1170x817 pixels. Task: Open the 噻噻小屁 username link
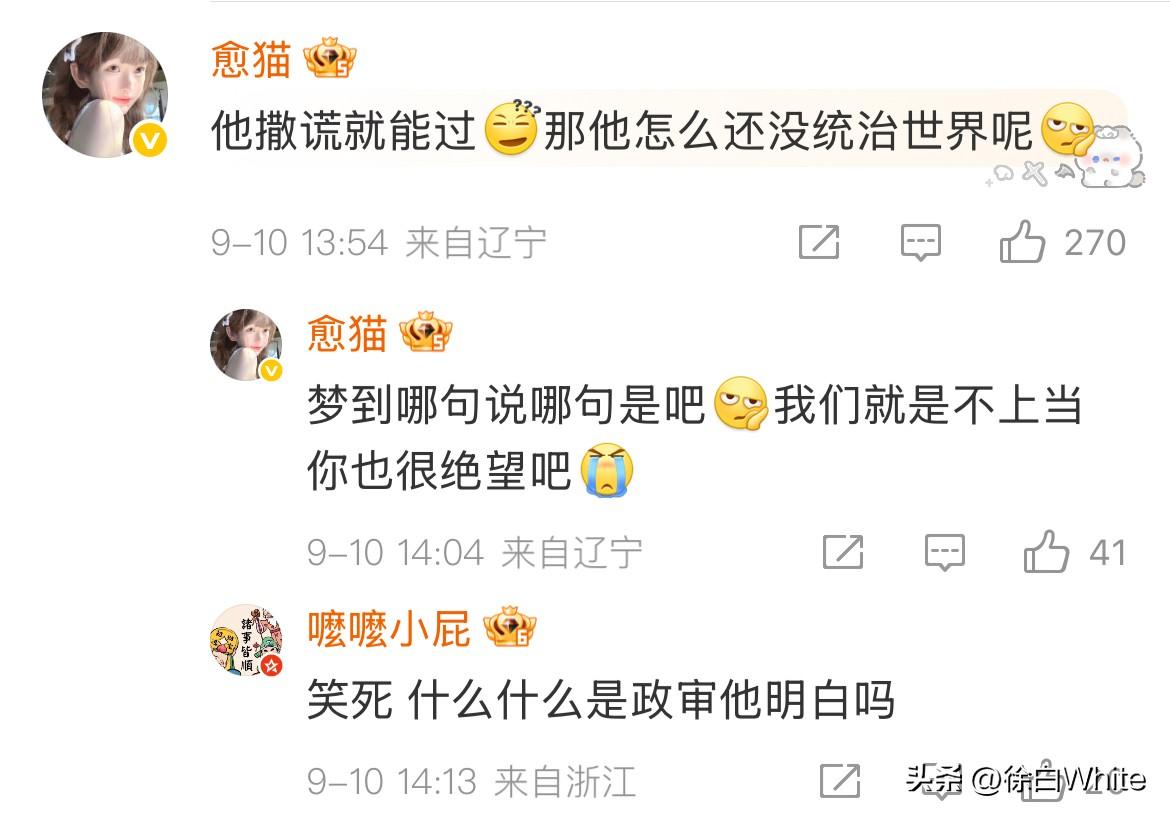point(389,628)
